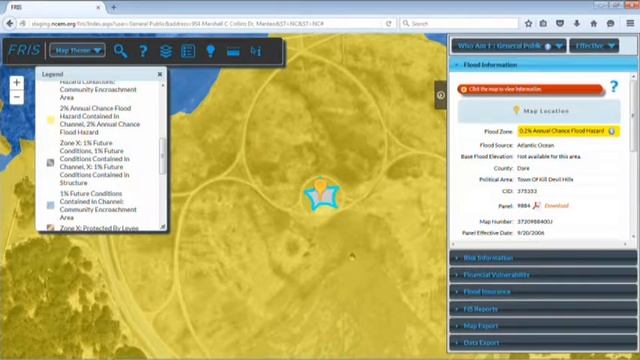Open the browser downloads arrow
Viewport: 640px width, 360px height.
coord(576,24)
